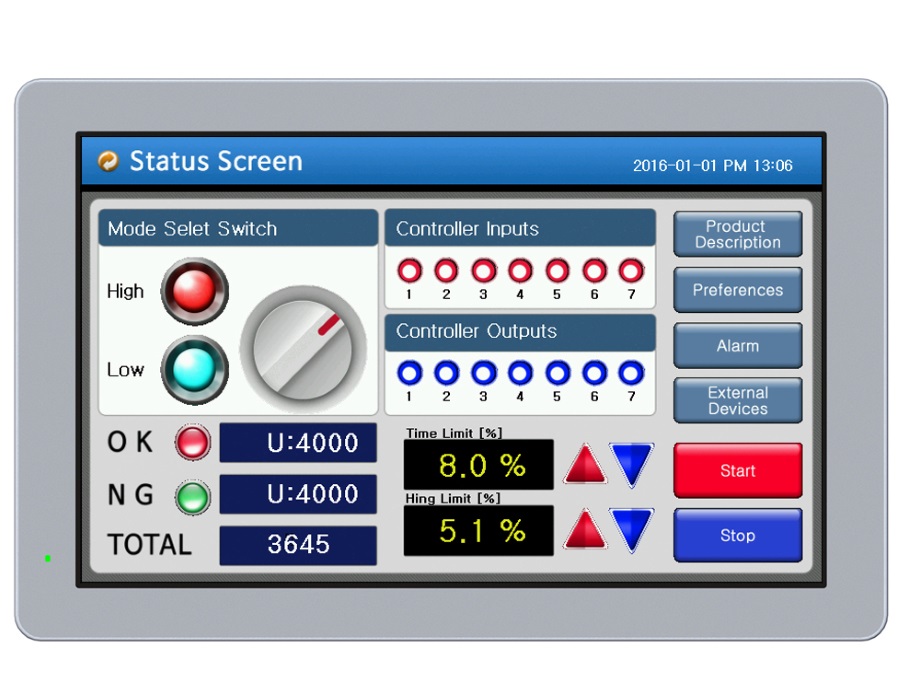This screenshot has height=696, width=900.
Task: Click the N G label
Action: click(130, 495)
